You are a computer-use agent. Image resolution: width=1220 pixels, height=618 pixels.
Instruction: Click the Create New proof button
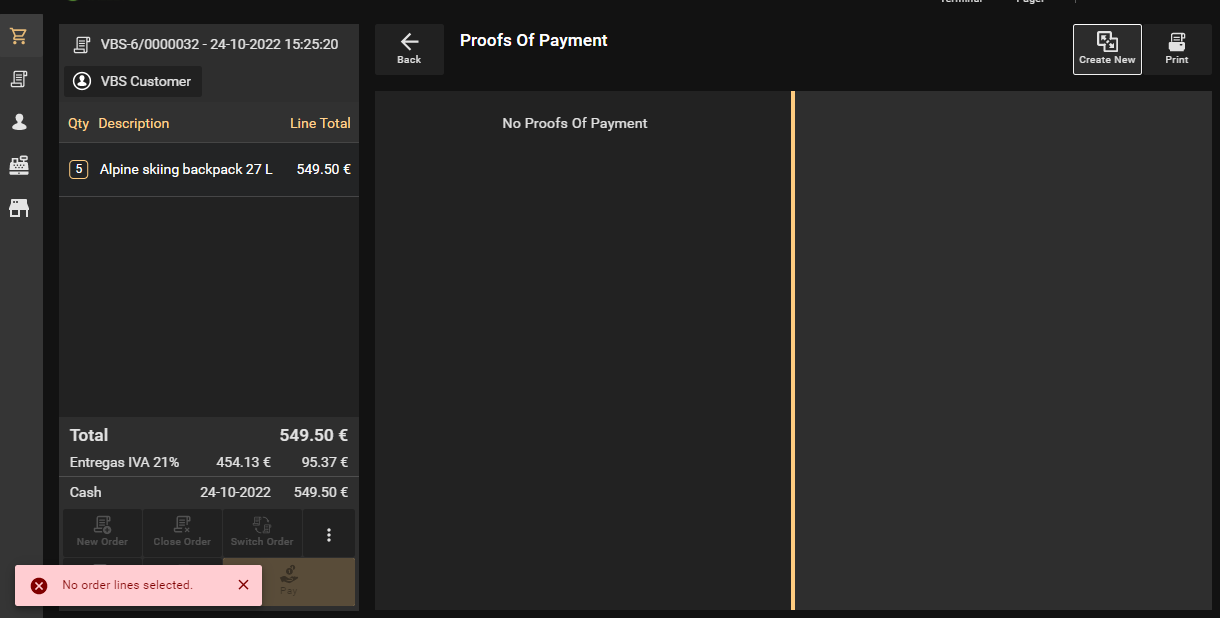(x=1107, y=49)
